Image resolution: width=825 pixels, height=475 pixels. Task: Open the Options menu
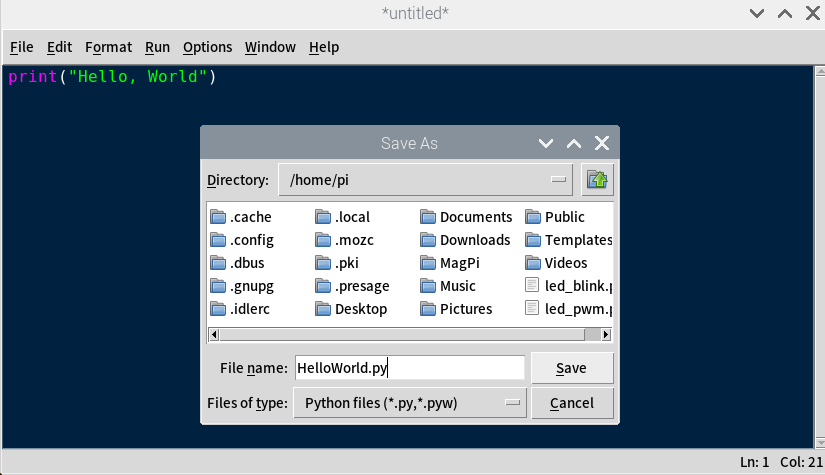[x=207, y=47]
